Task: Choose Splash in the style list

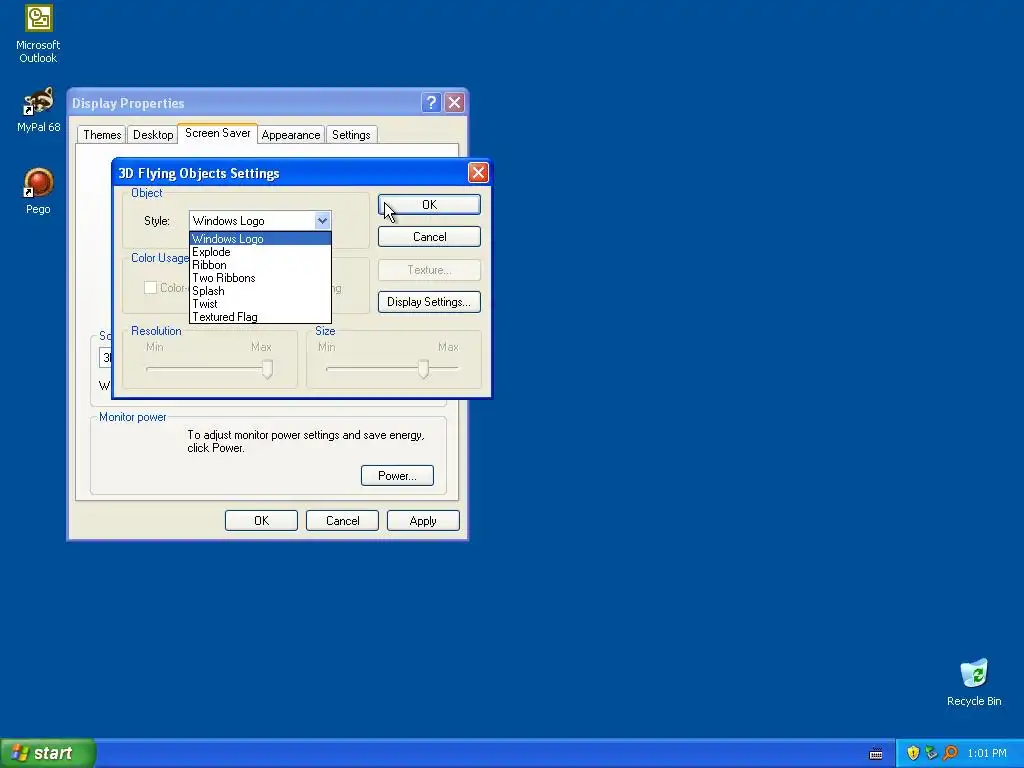Action: (x=261, y=291)
